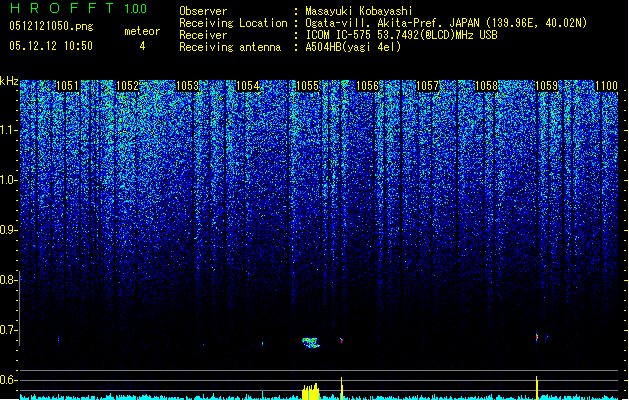Click the 'Receiving Location' label

click(x=233, y=23)
